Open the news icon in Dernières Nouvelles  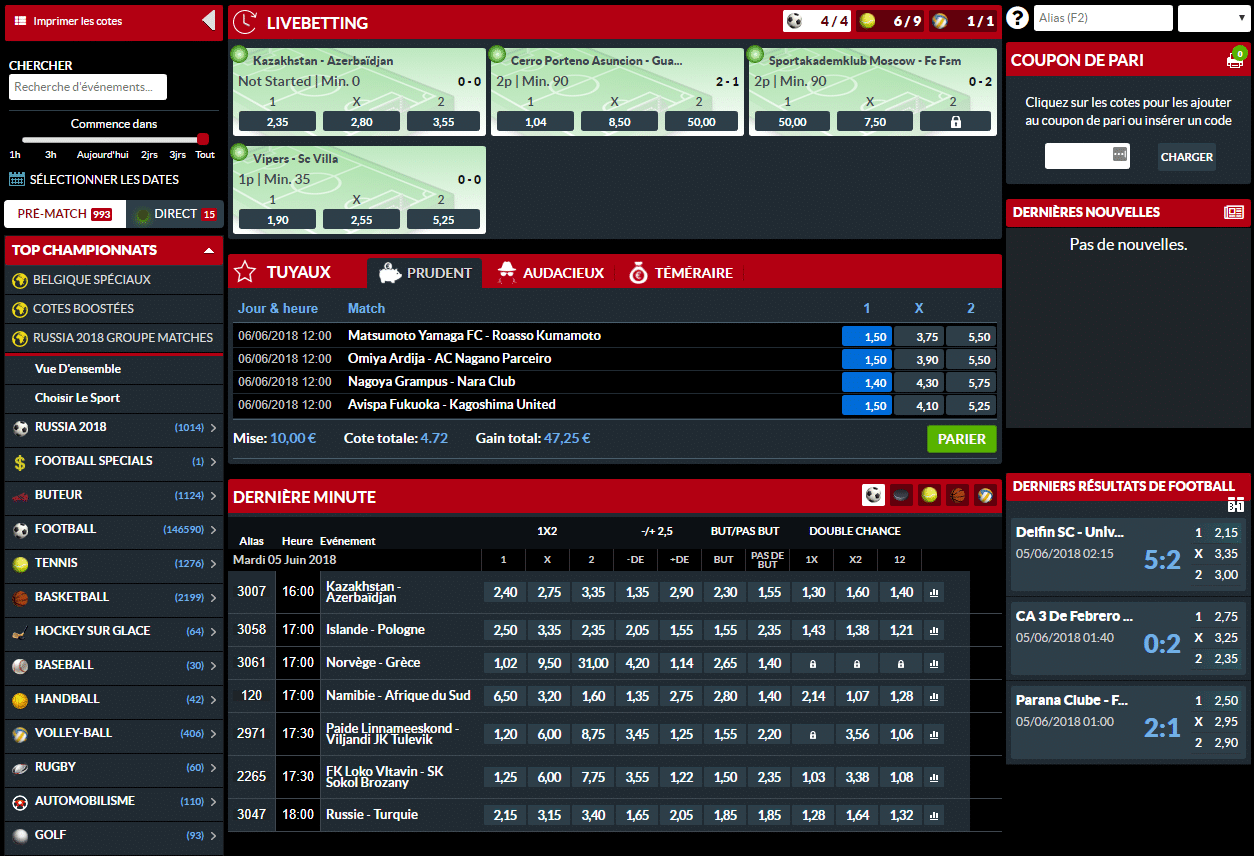pos(1234,212)
